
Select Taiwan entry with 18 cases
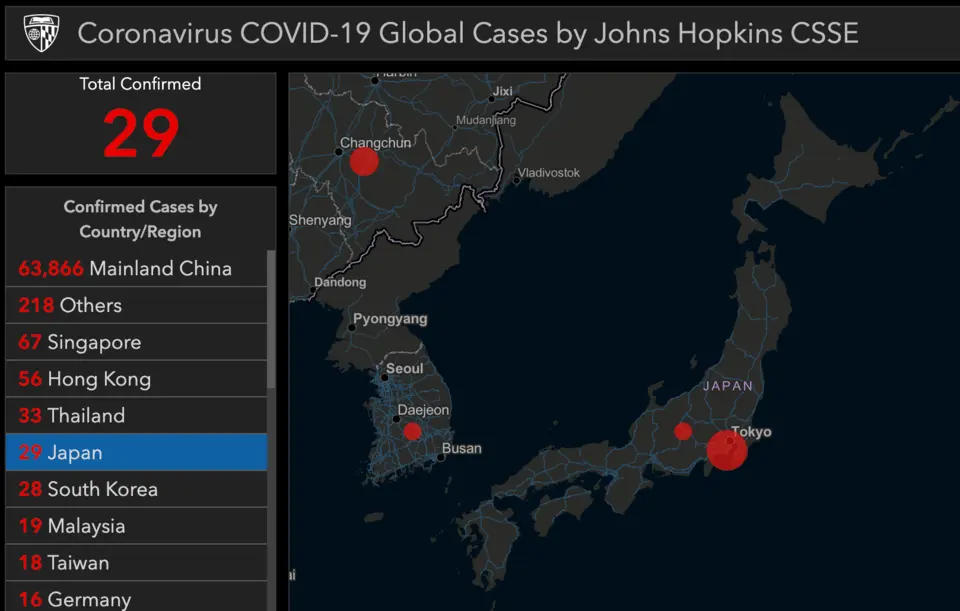137,562
